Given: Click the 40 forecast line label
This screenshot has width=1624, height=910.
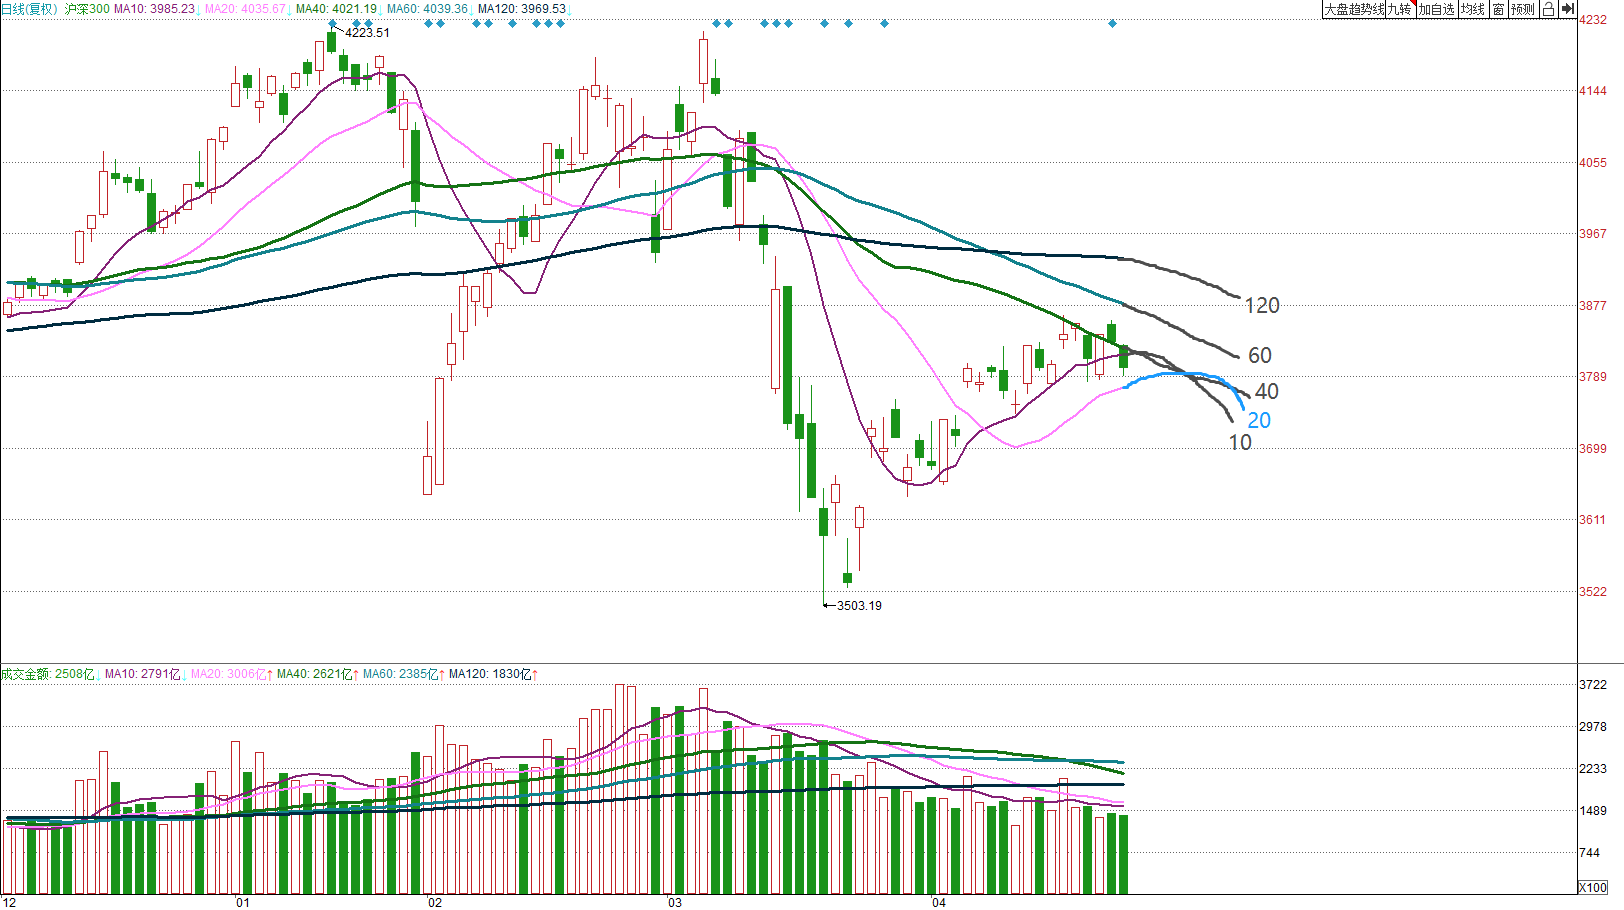Looking at the screenshot, I should [1267, 392].
